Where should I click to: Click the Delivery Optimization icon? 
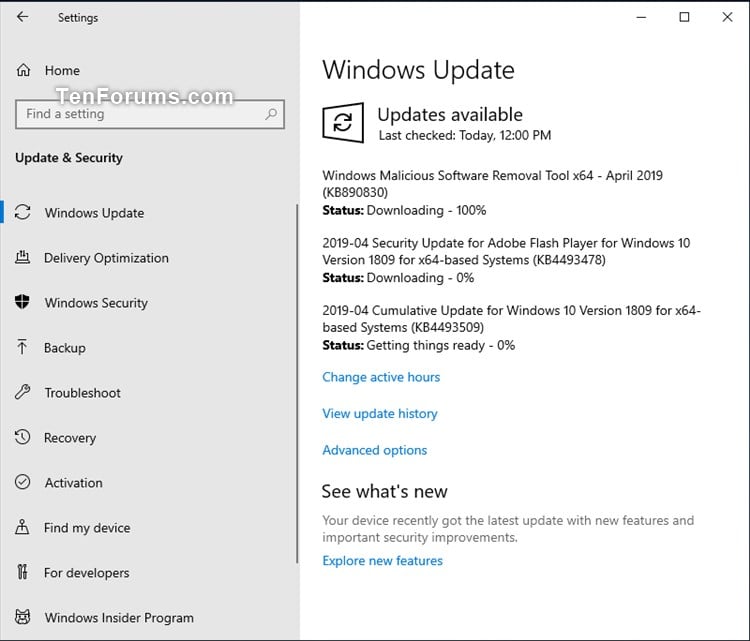point(22,257)
